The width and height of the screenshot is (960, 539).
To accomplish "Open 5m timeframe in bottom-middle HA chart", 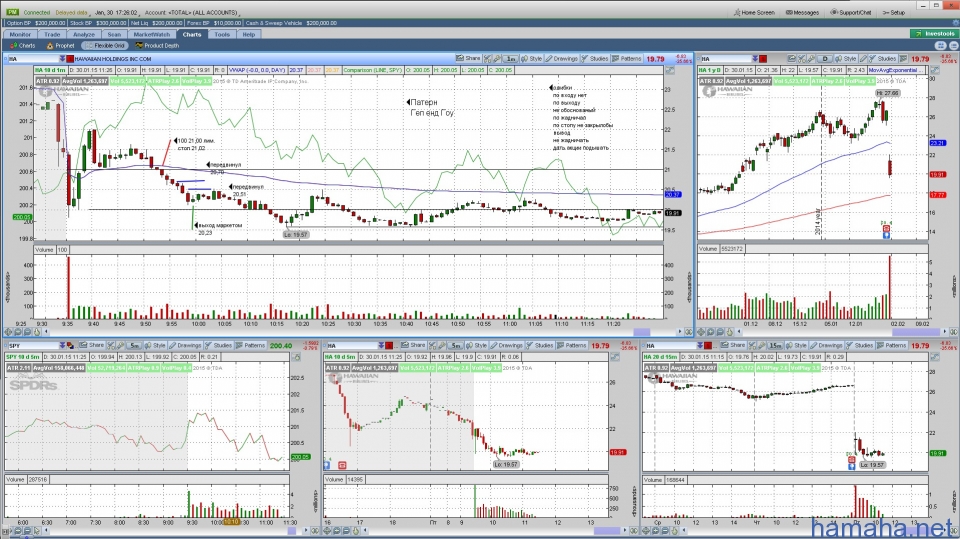I will click(456, 345).
